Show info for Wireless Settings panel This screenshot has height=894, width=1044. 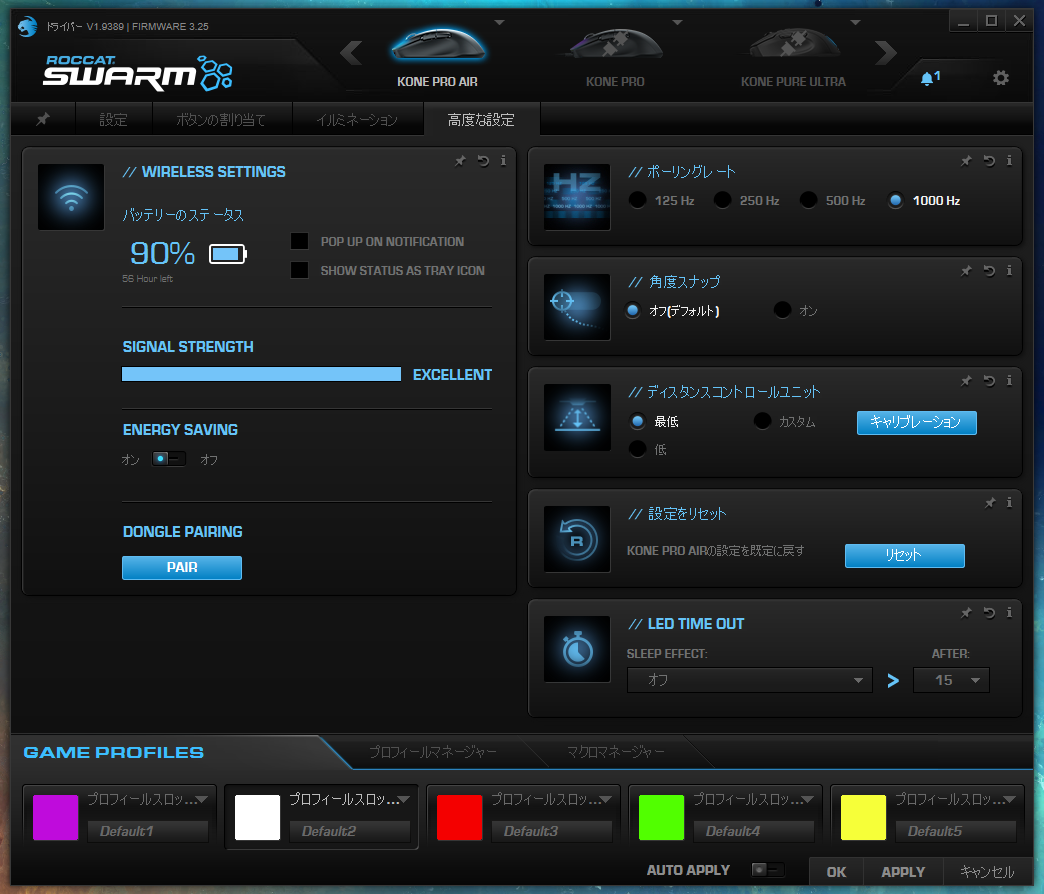pyautogui.click(x=503, y=161)
